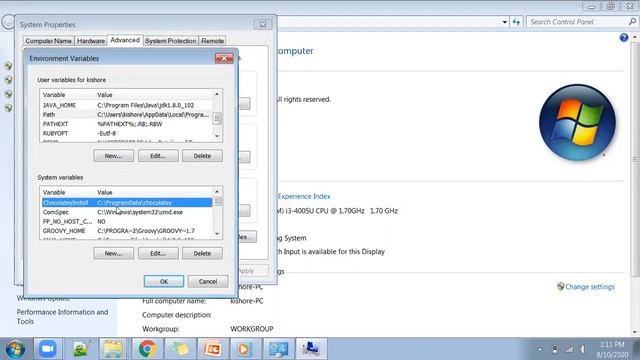Cancel the Environment Variables dialog
The image size is (640, 360).
point(208,282)
